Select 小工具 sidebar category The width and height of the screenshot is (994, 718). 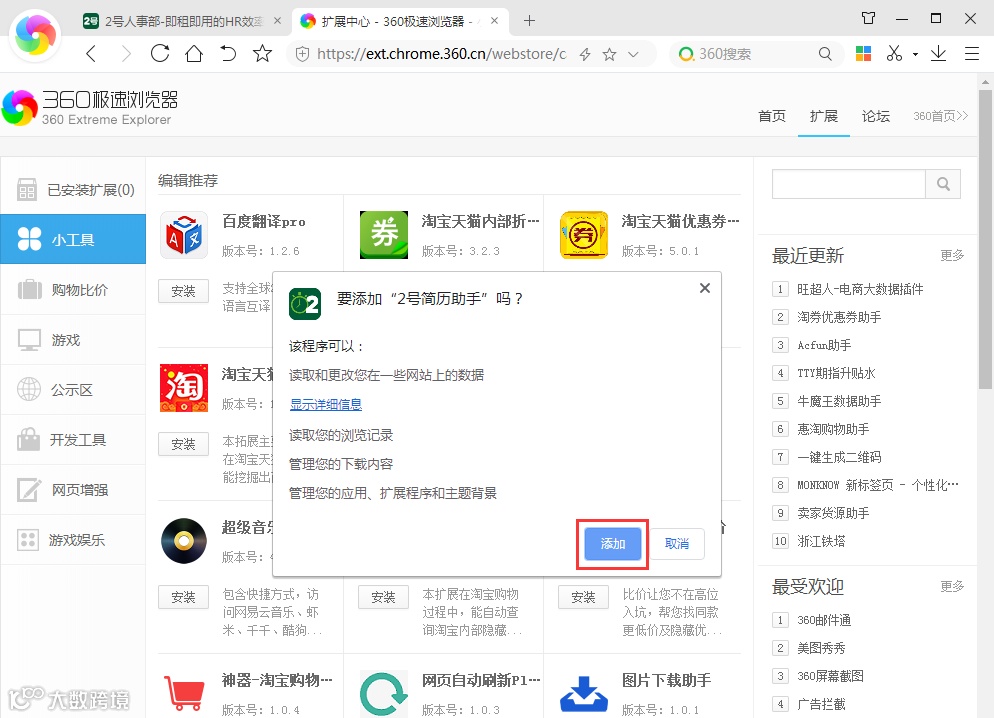(74, 239)
